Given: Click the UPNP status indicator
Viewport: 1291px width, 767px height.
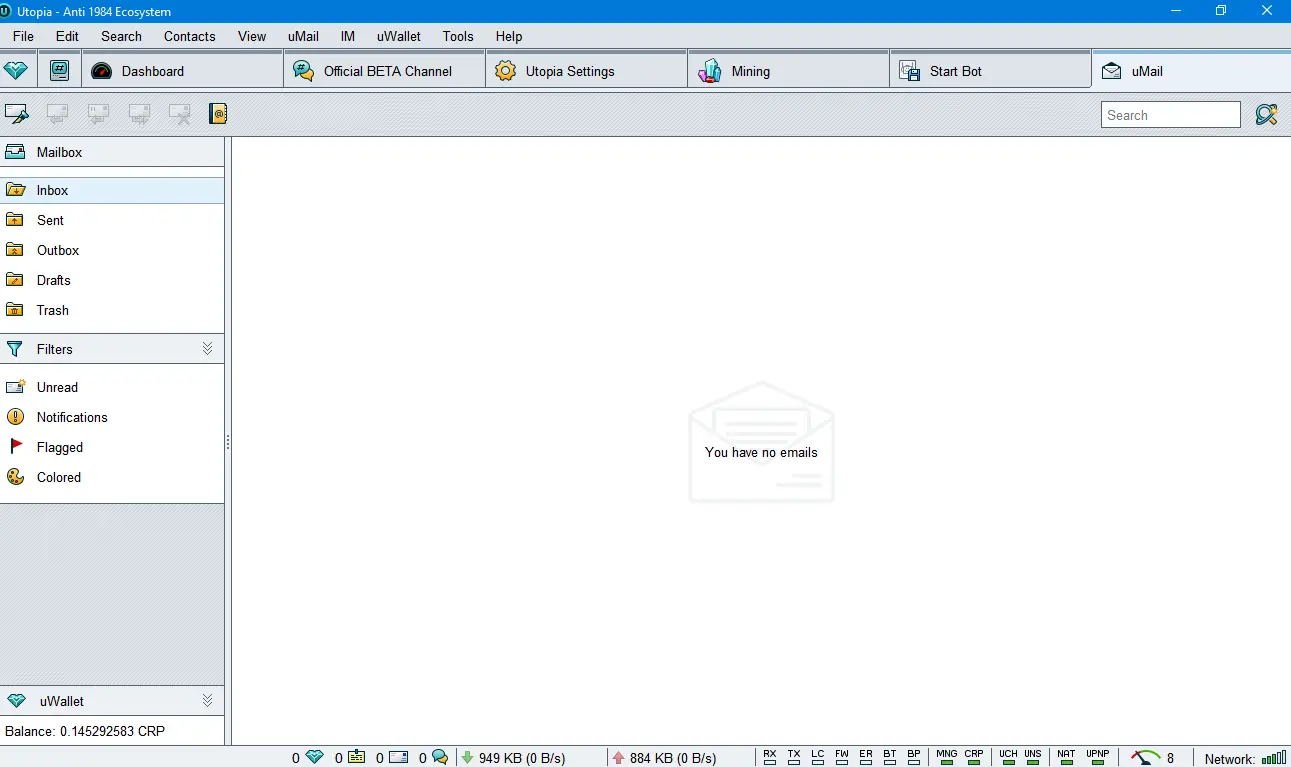Looking at the screenshot, I should 1098,757.
